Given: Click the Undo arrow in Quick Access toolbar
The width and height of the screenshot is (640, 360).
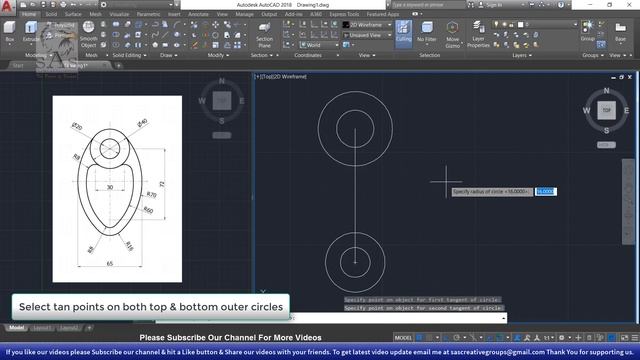Looking at the screenshot, I should point(74,5).
